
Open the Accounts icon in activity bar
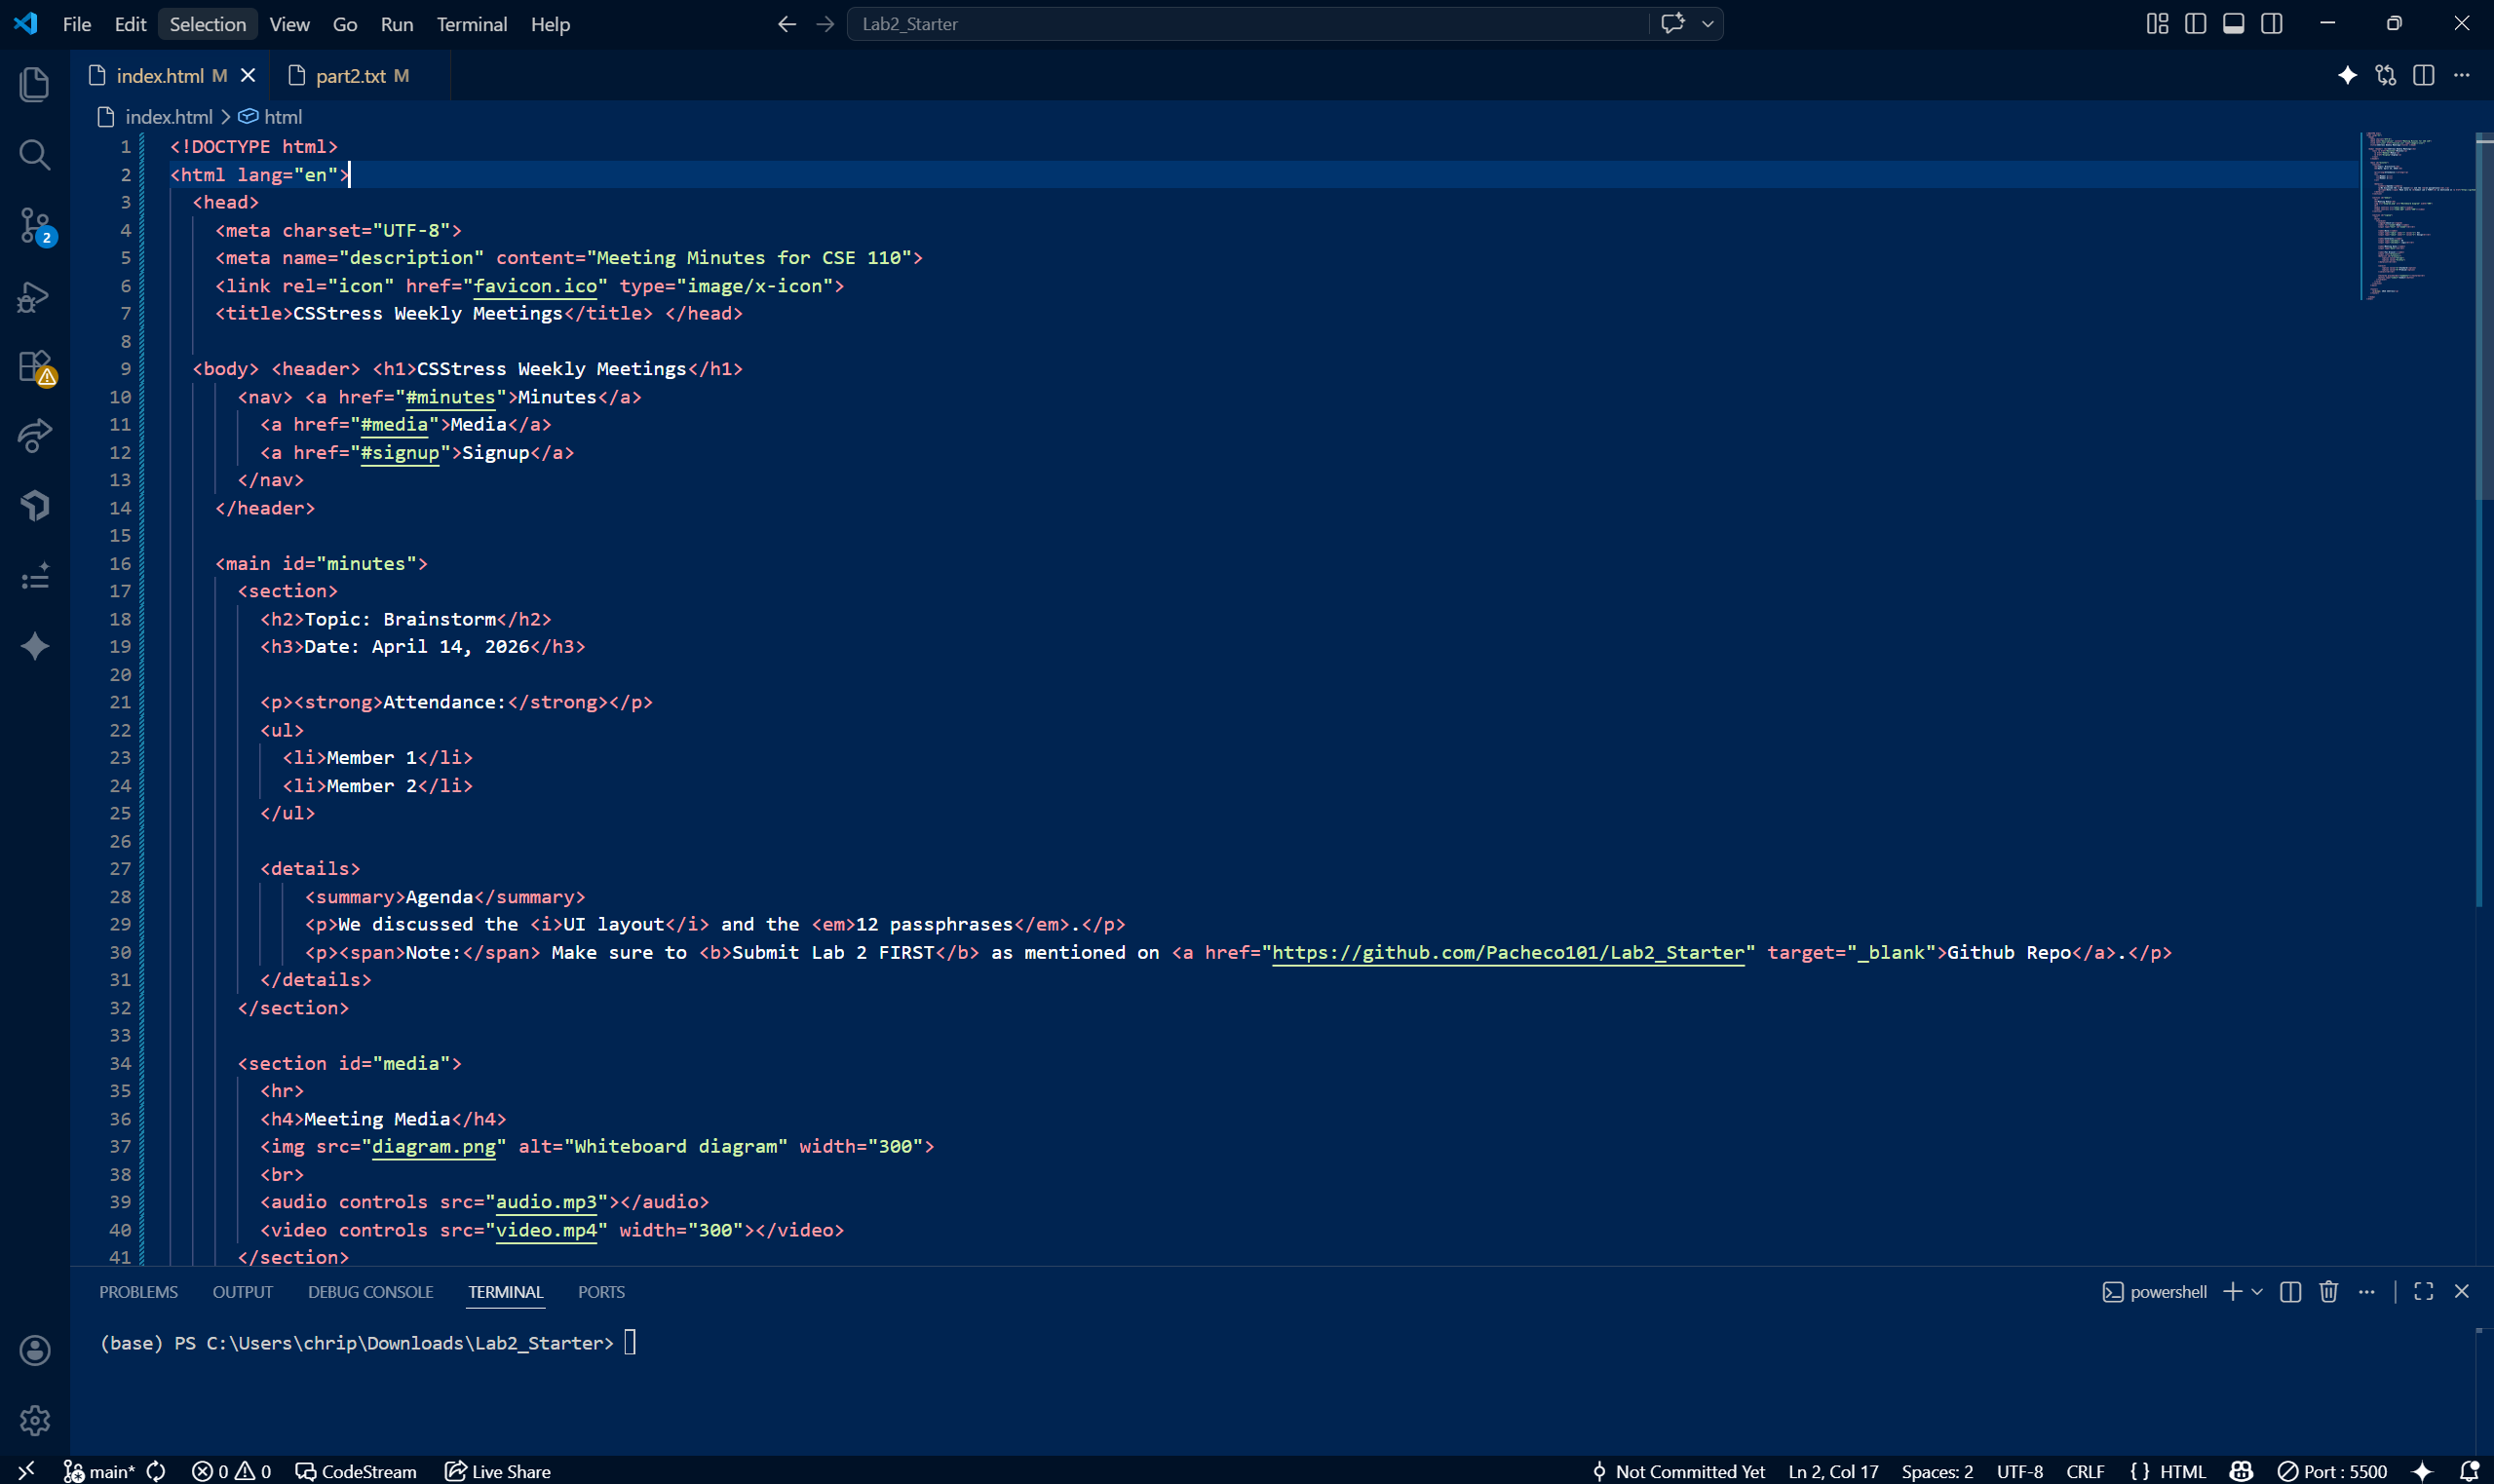(34, 1350)
